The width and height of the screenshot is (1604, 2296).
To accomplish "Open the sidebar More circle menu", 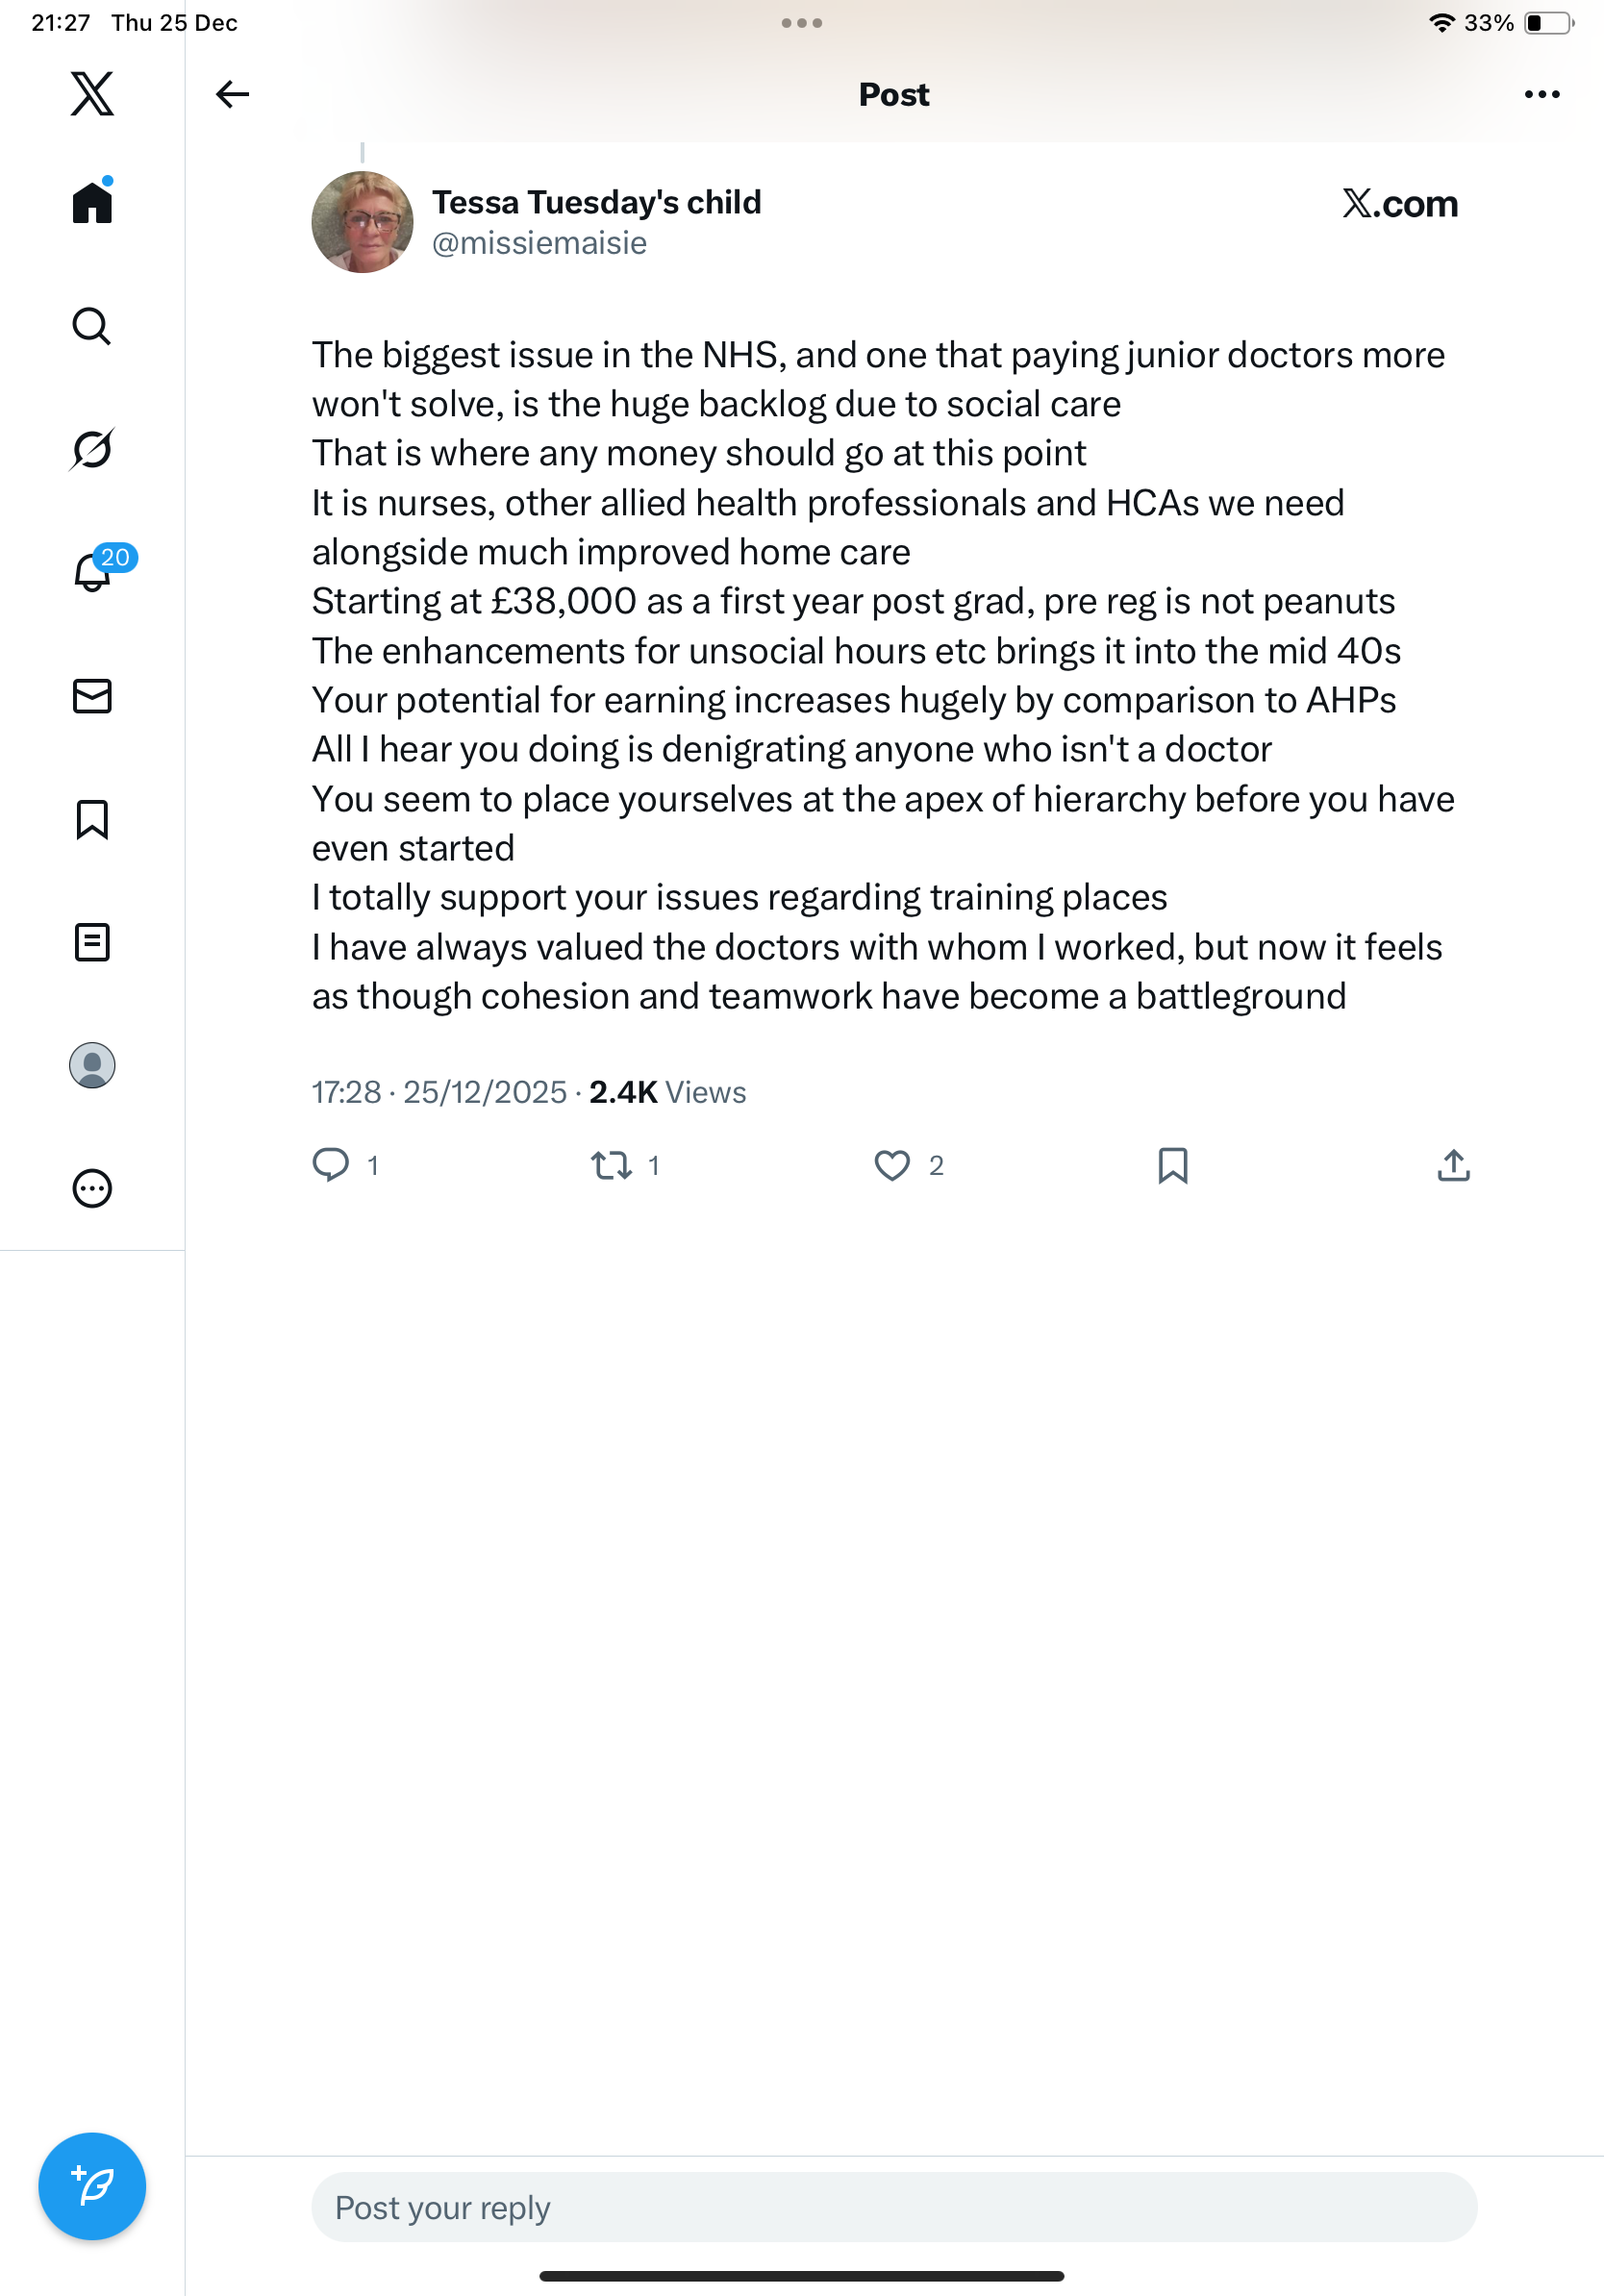I will point(92,1189).
